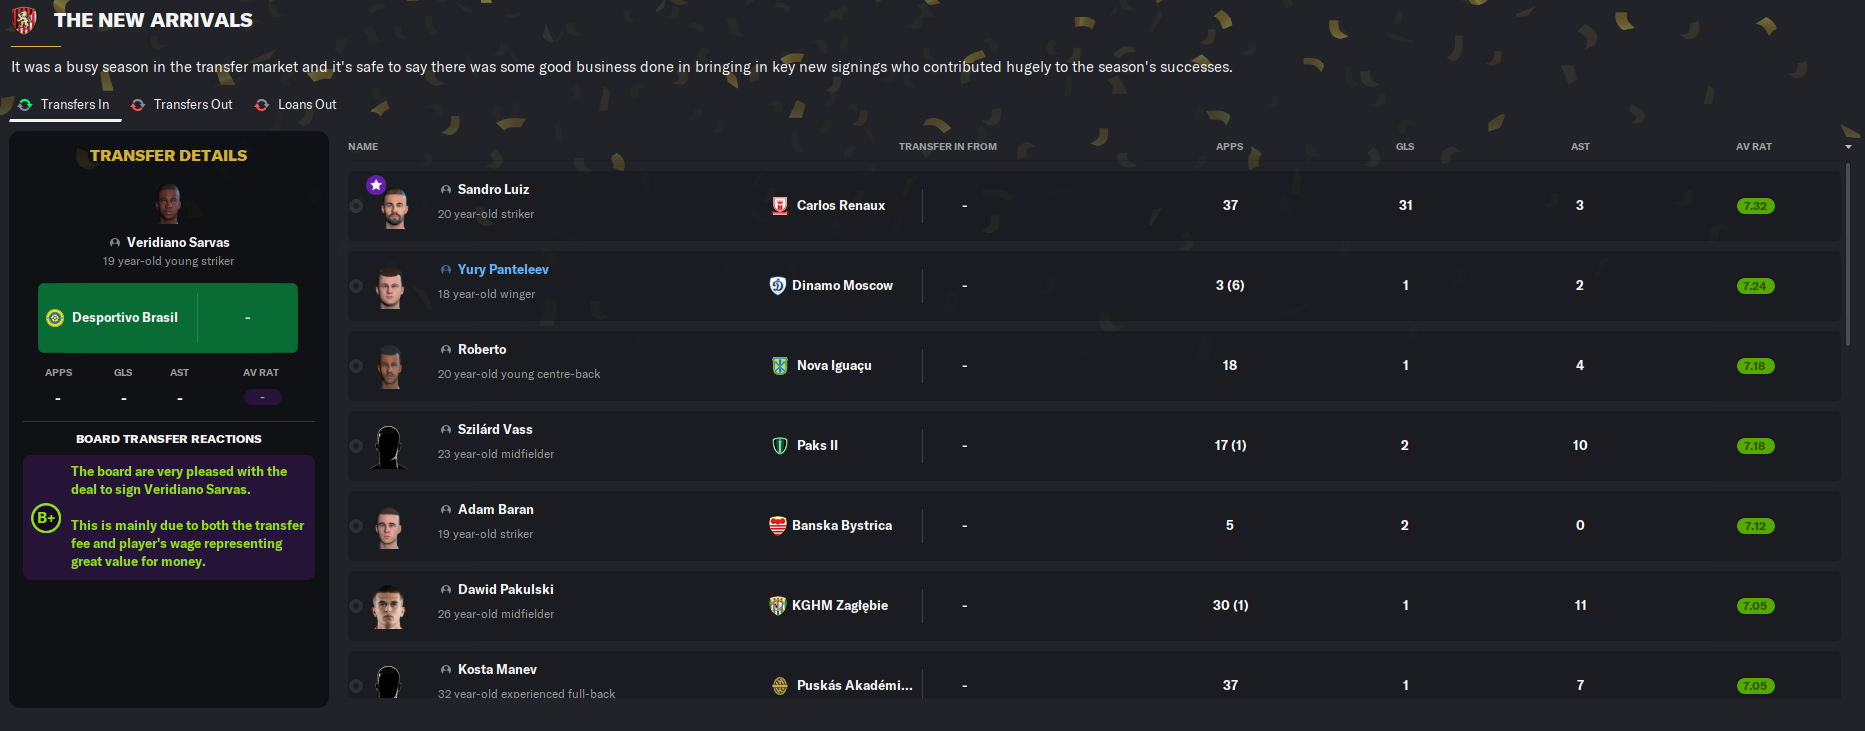The height and width of the screenshot is (731, 1865).
Task: Switch to the Loans Out tab
Action: tap(306, 105)
